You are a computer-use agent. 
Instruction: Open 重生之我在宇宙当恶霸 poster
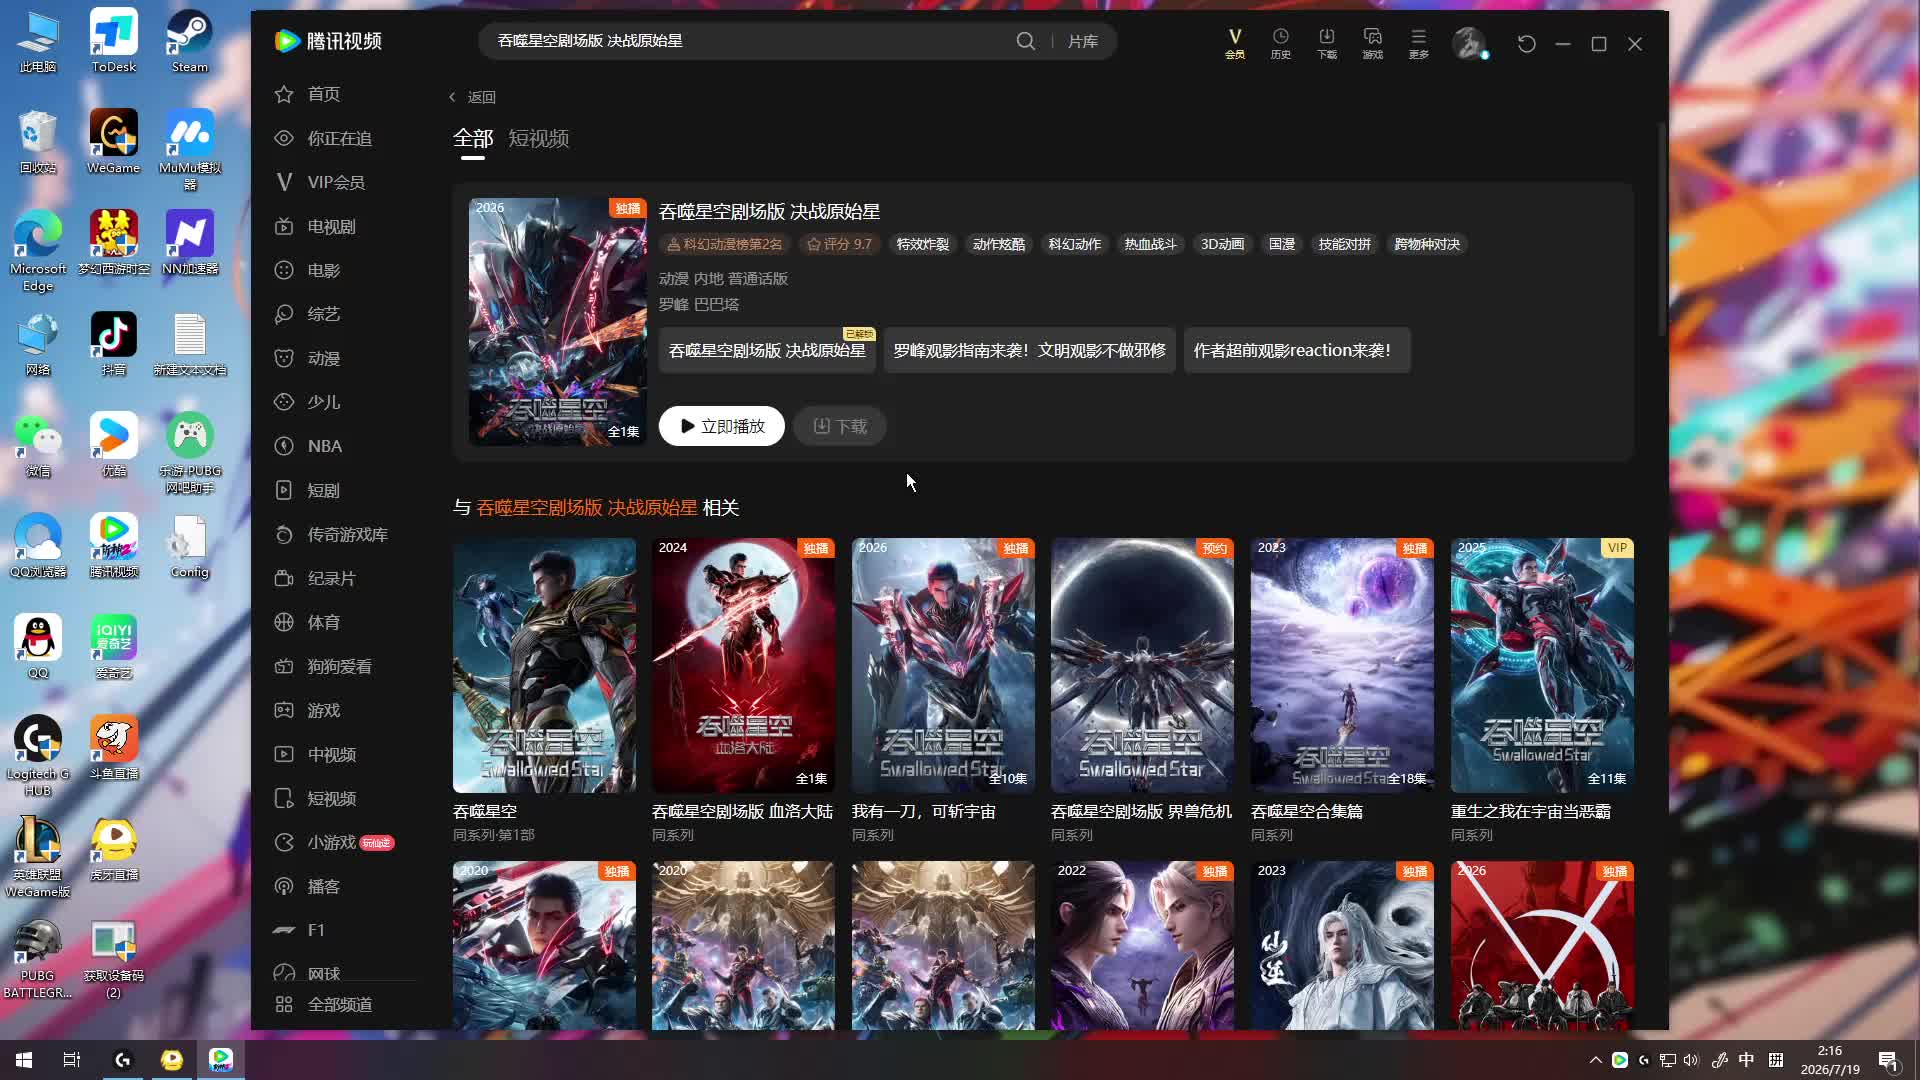[x=1542, y=665]
